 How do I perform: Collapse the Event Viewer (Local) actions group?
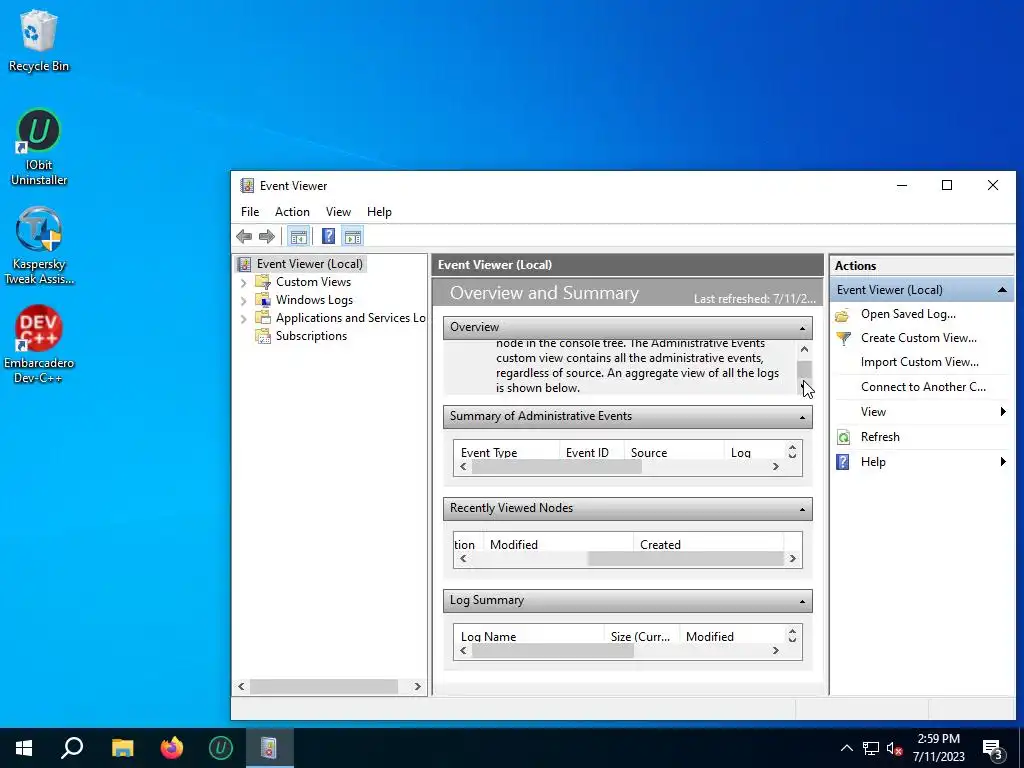point(1002,290)
